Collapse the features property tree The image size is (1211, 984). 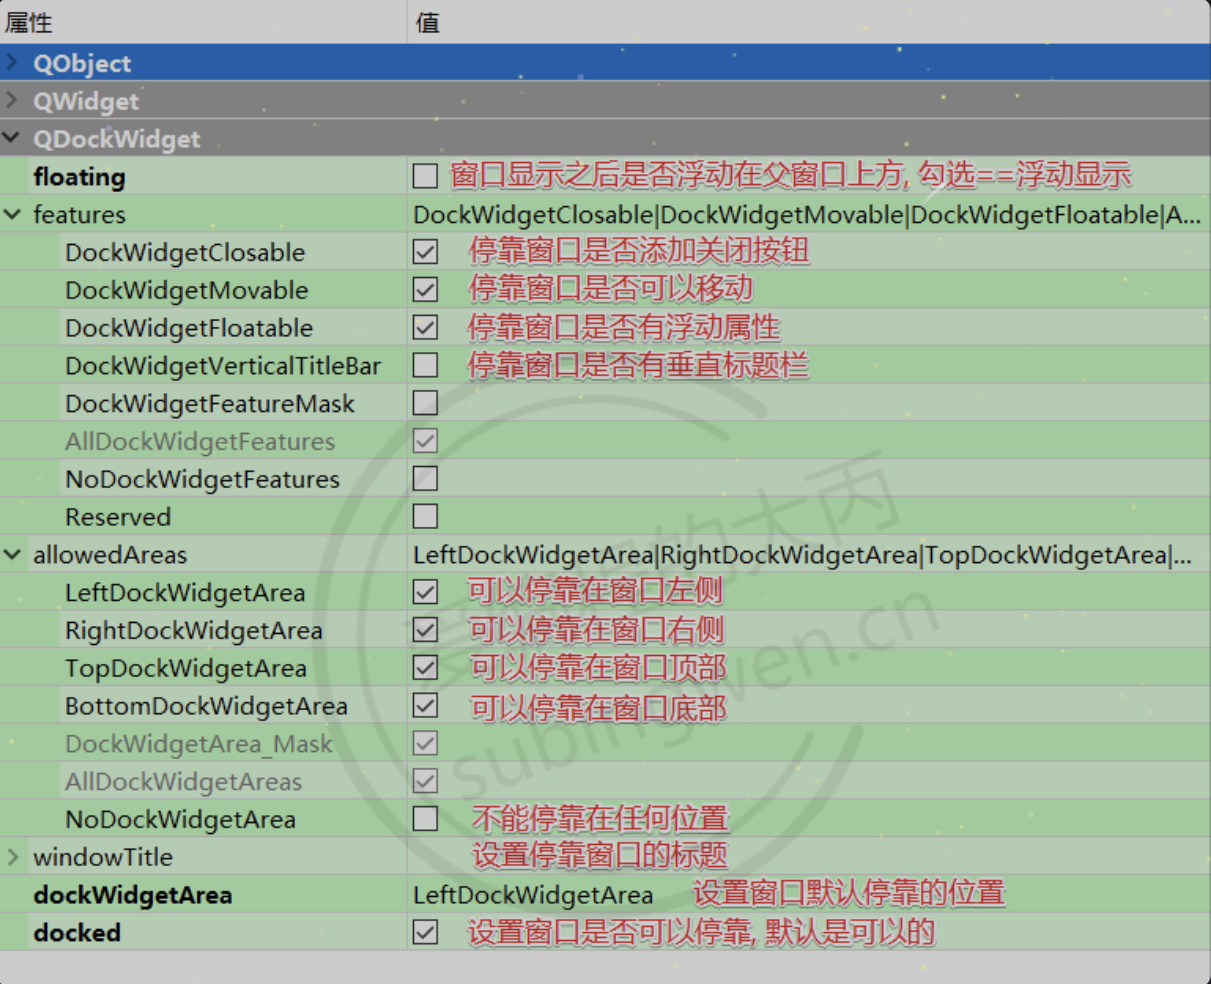(x=12, y=215)
